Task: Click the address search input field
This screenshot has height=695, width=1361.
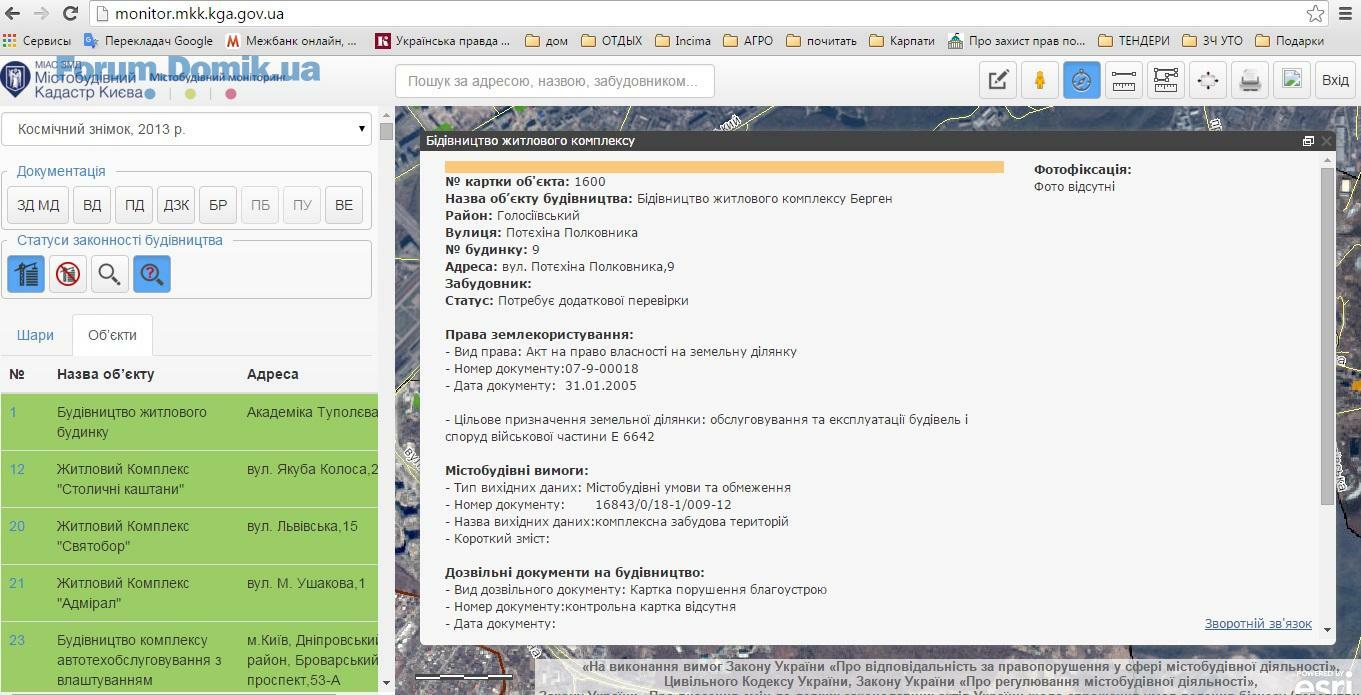Action: point(555,81)
